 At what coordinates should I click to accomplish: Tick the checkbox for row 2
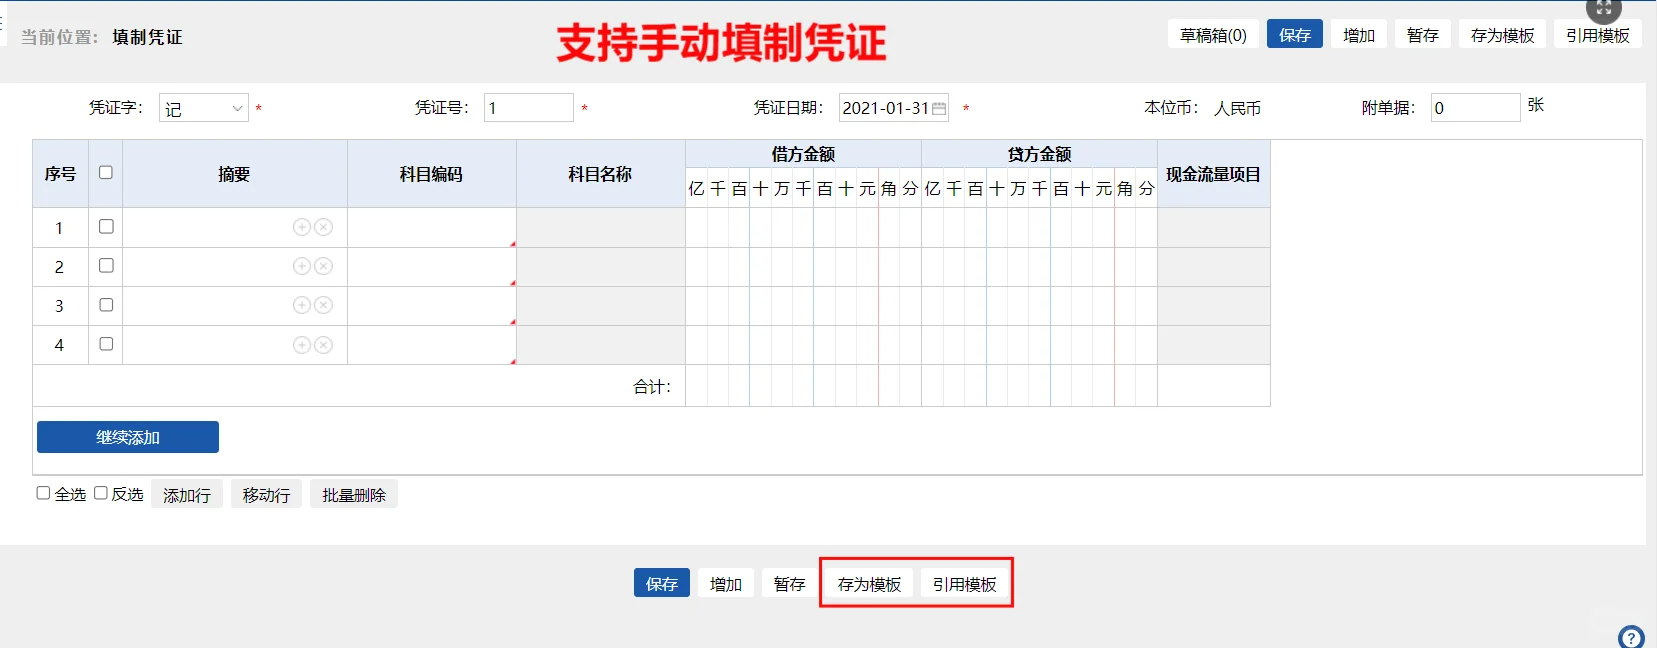click(106, 266)
